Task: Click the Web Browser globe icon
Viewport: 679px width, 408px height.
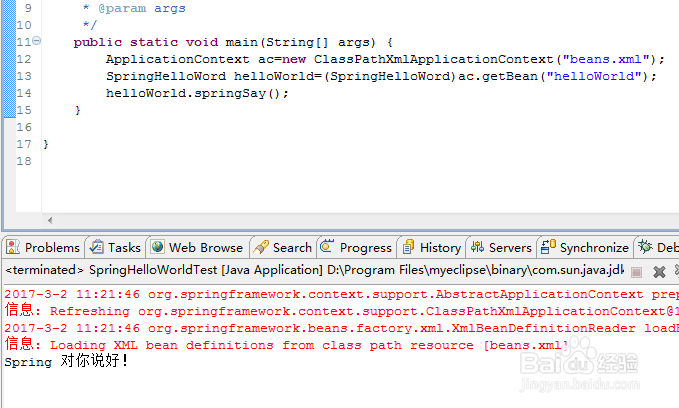Action: click(x=157, y=246)
